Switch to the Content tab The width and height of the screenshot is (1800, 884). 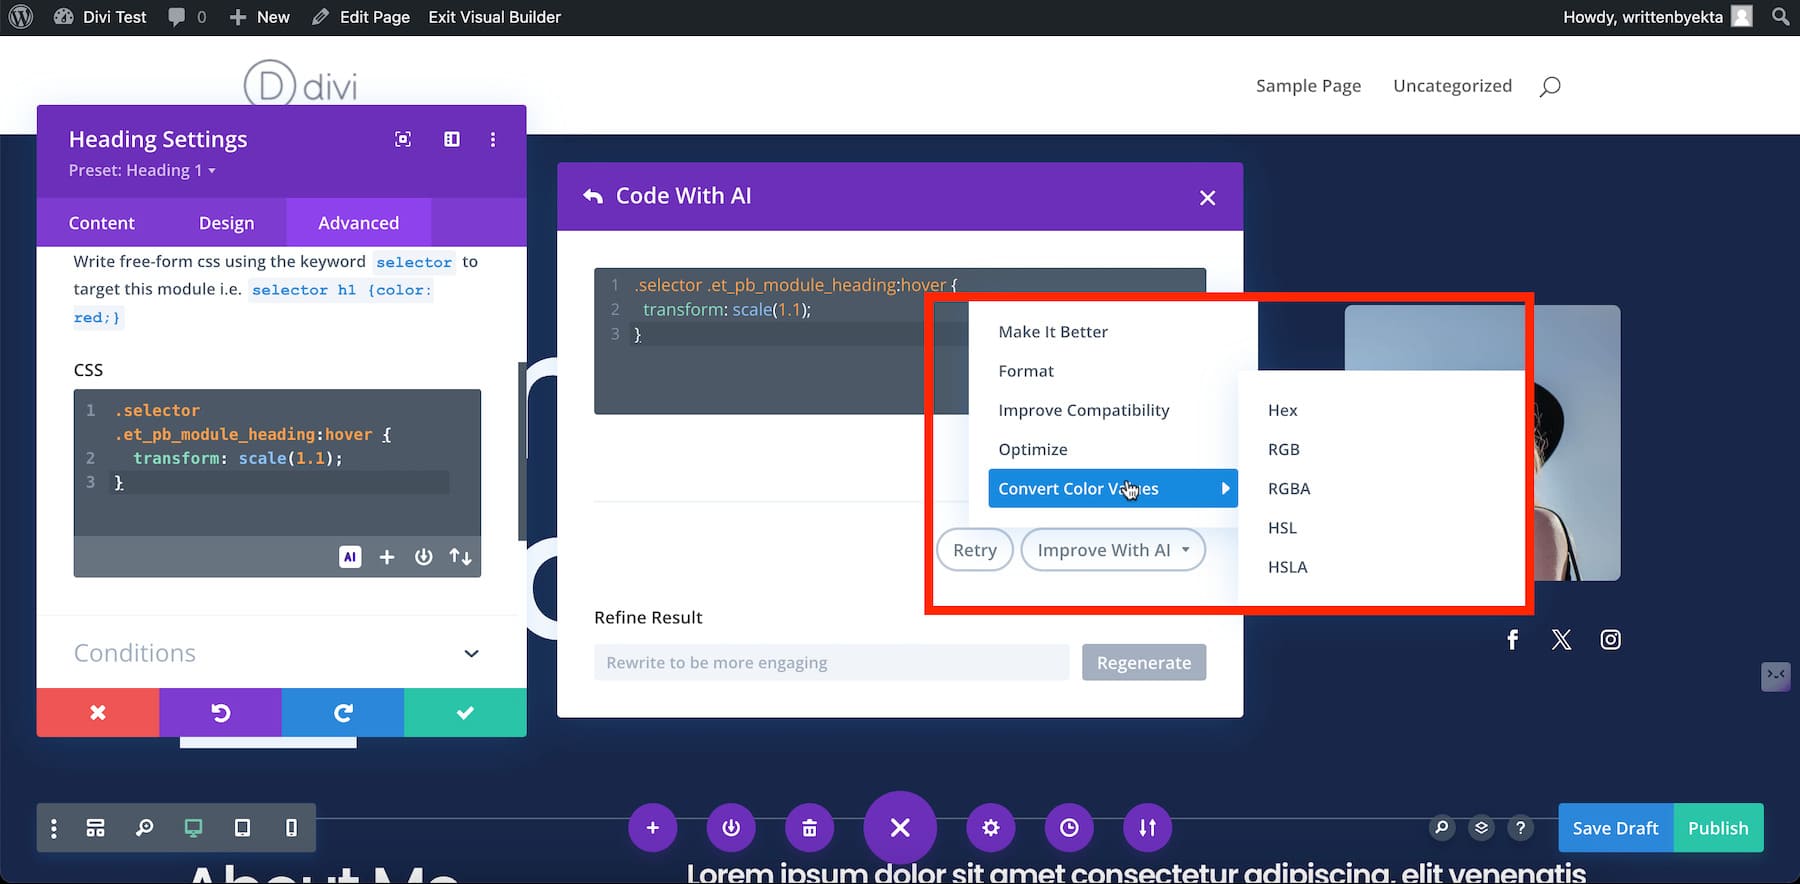tap(101, 223)
